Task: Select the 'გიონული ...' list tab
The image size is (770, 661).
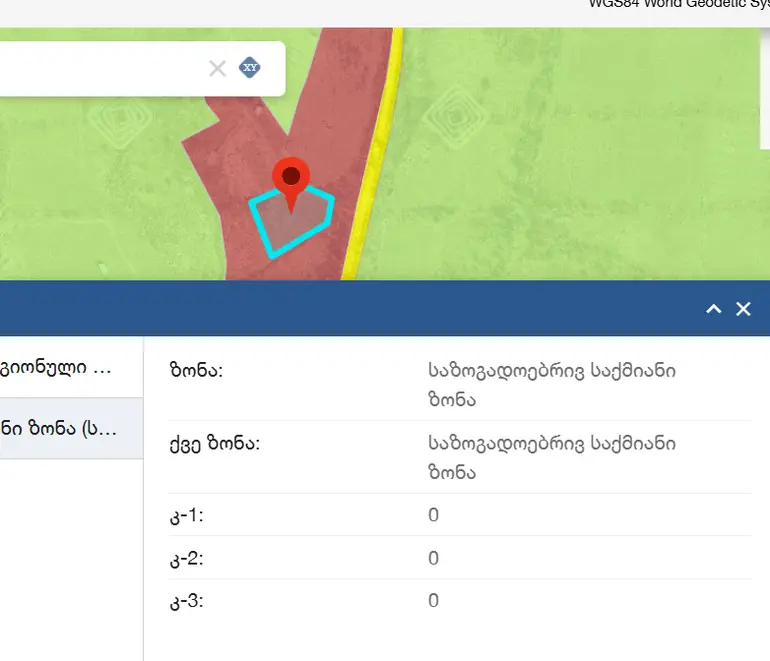Action: 71,367
